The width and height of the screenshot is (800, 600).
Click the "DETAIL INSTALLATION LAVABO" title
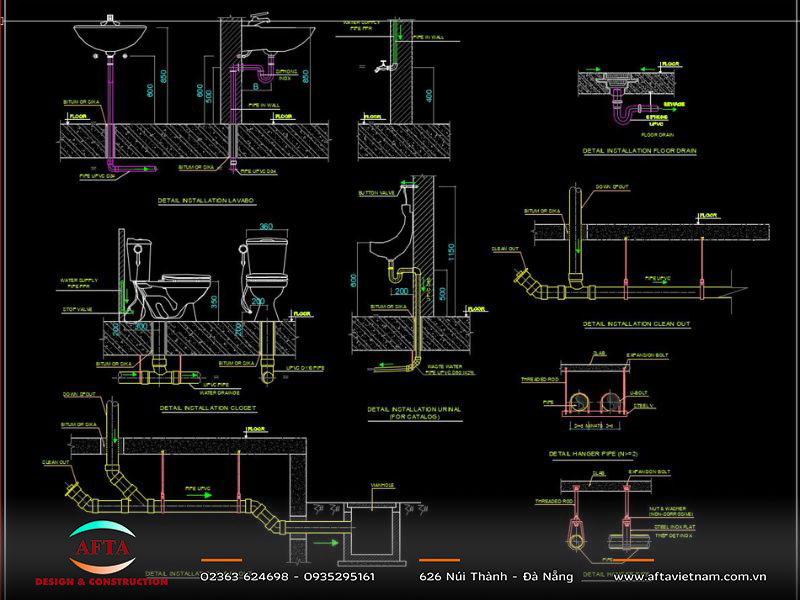click(206, 201)
